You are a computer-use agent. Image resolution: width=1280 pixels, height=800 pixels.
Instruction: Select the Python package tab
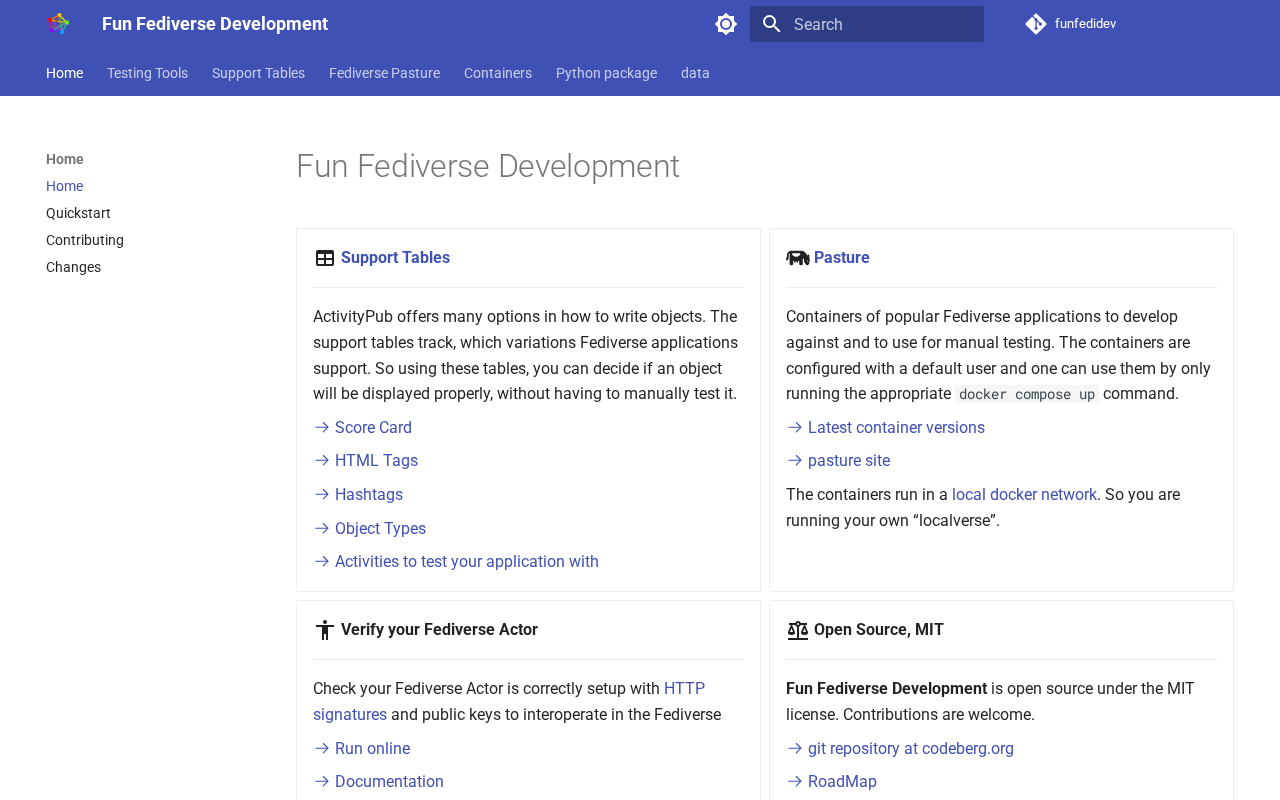(x=606, y=73)
